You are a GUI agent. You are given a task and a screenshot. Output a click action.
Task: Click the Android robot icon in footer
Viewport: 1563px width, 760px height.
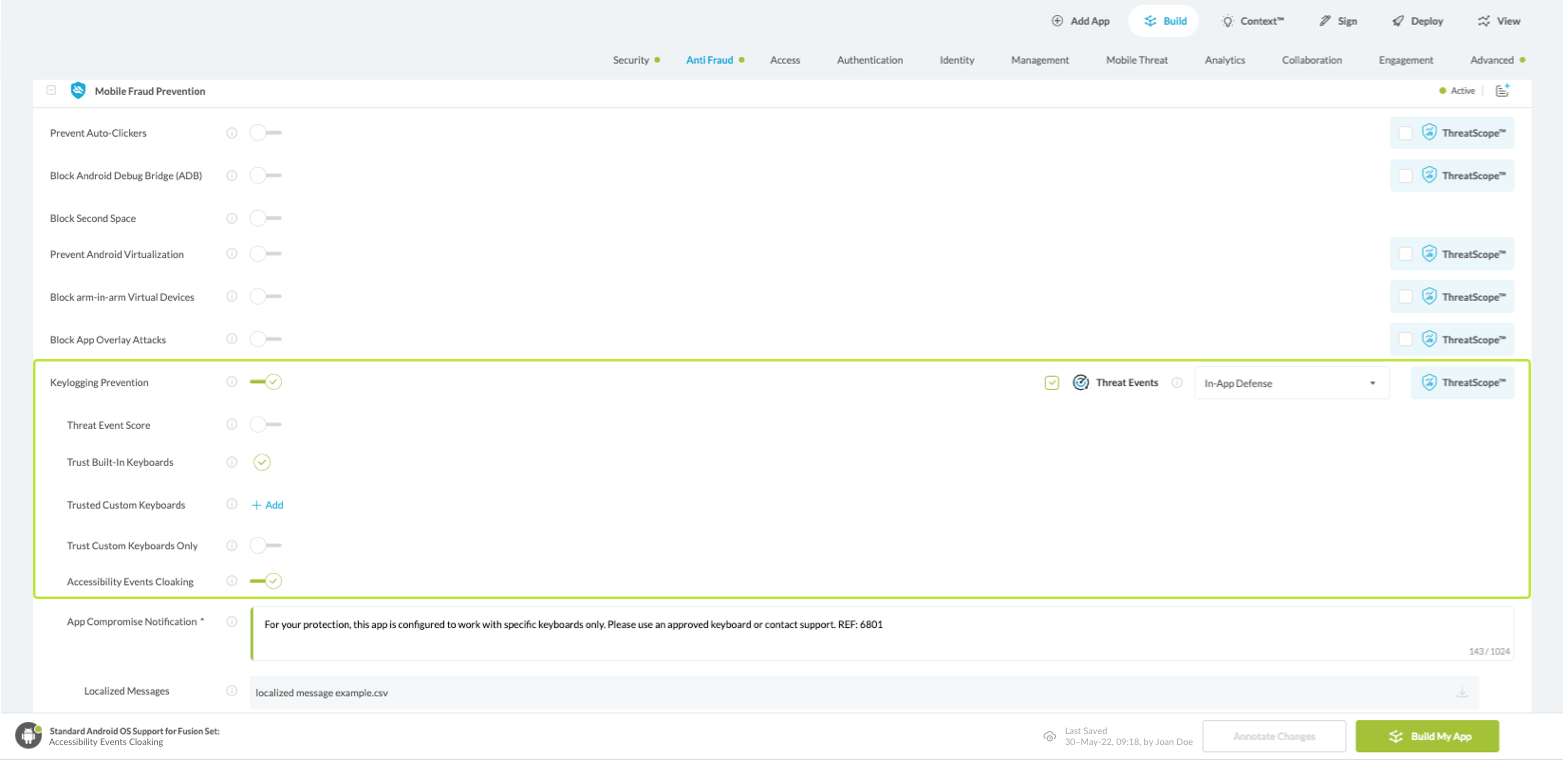[x=27, y=736]
